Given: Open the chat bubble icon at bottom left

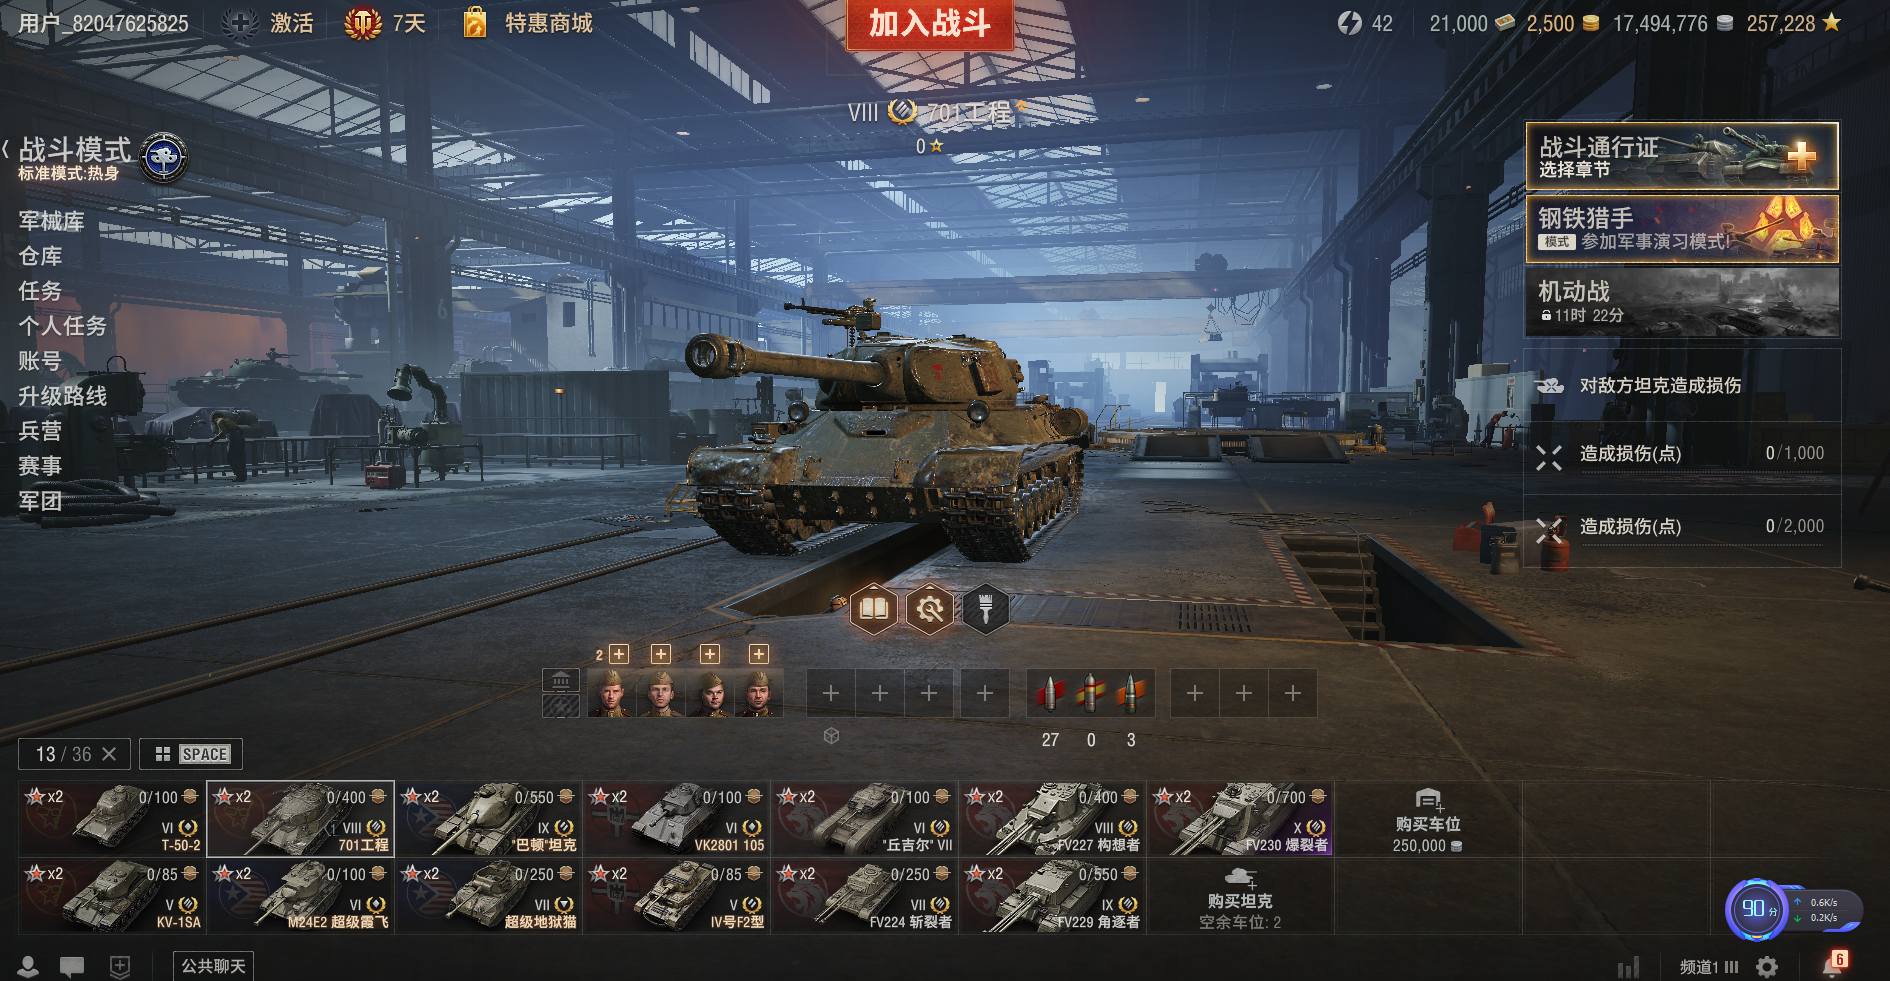Looking at the screenshot, I should click(x=72, y=966).
